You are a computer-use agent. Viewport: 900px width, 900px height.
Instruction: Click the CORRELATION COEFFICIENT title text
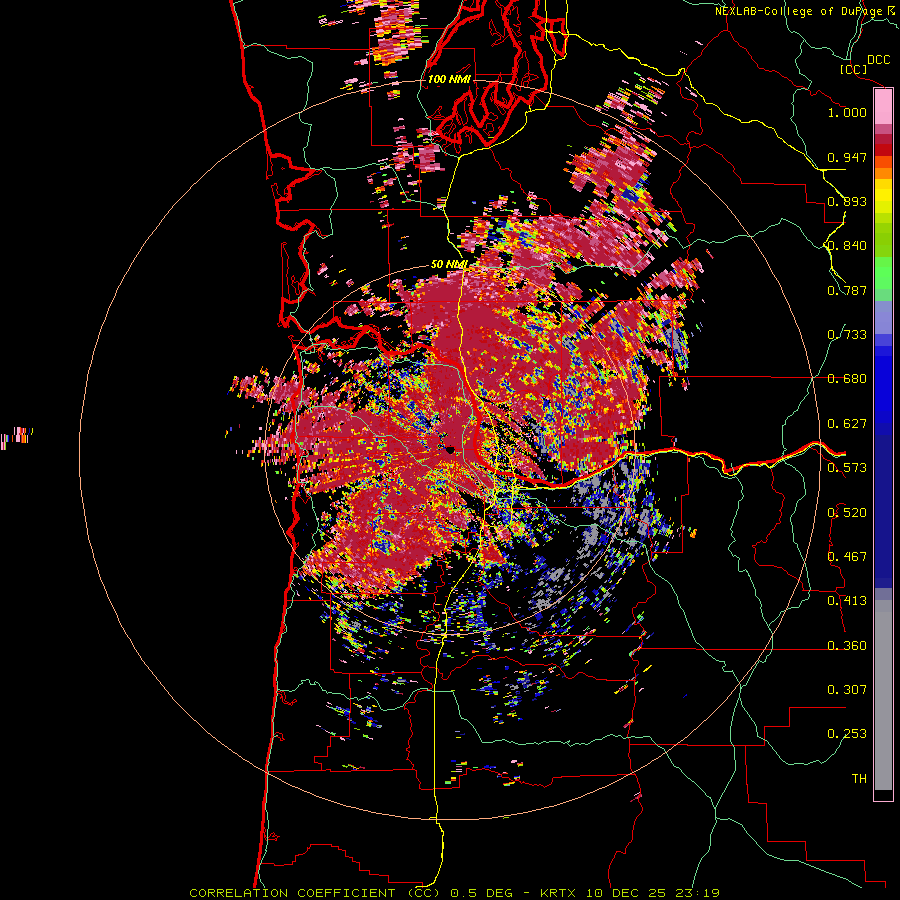(293, 893)
